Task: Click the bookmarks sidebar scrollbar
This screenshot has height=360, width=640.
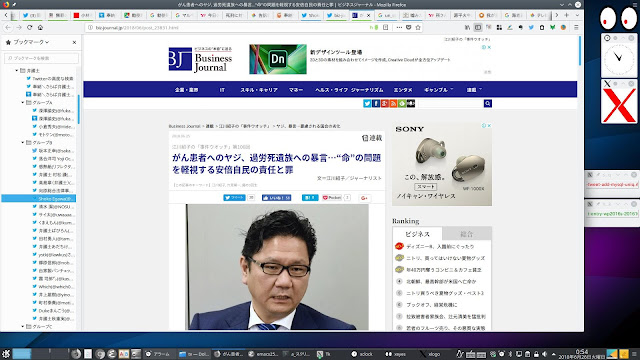Action: tap(78, 109)
